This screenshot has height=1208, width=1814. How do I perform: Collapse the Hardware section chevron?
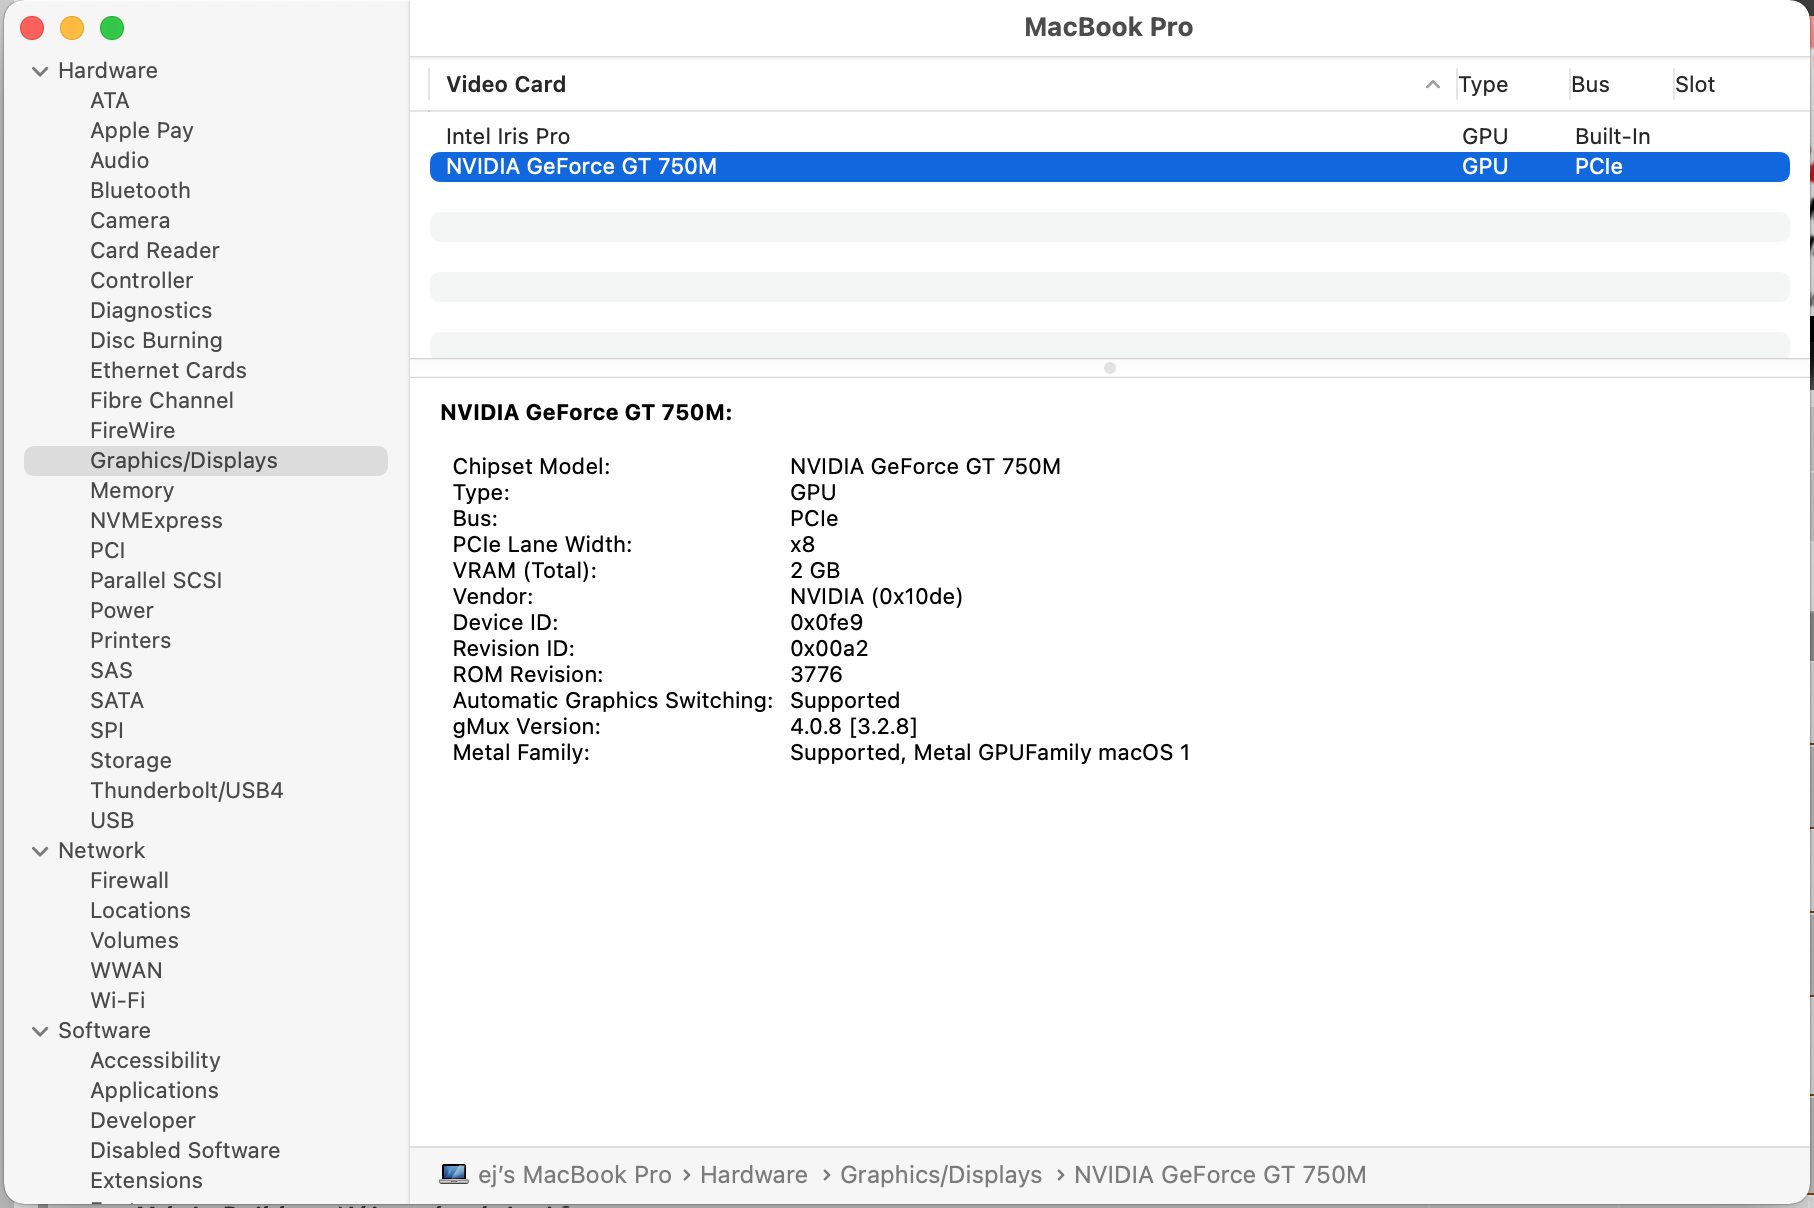pyautogui.click(x=40, y=71)
